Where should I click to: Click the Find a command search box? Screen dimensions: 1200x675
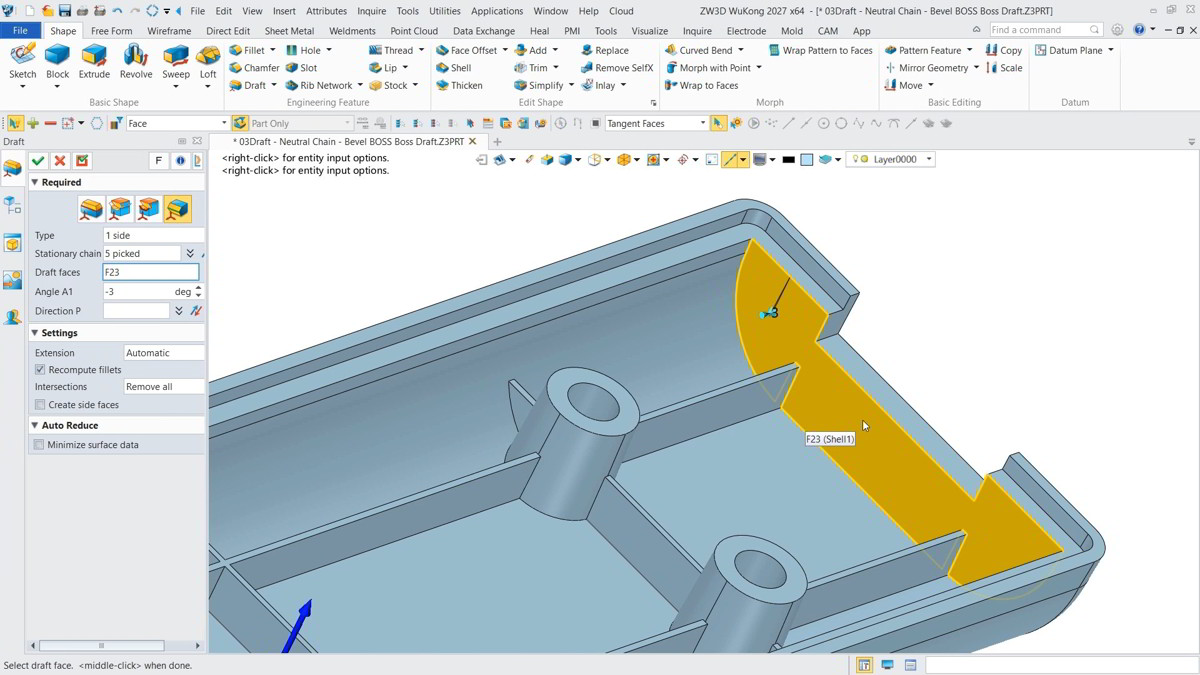pos(1044,30)
